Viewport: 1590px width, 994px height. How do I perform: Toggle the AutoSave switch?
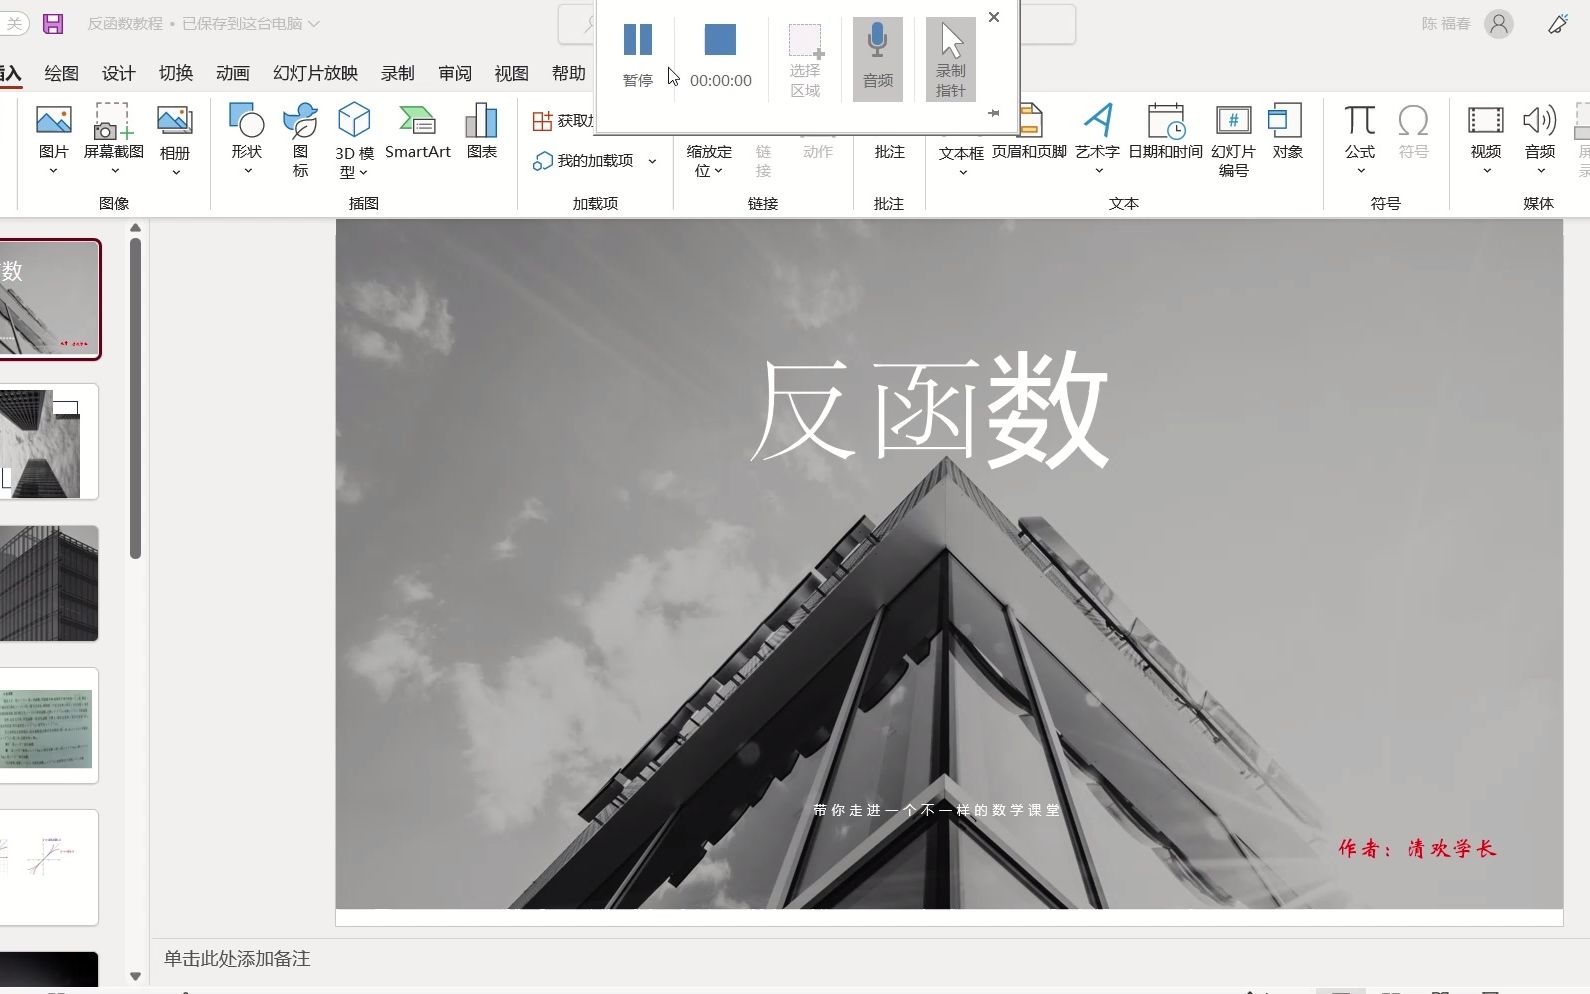pos(14,23)
